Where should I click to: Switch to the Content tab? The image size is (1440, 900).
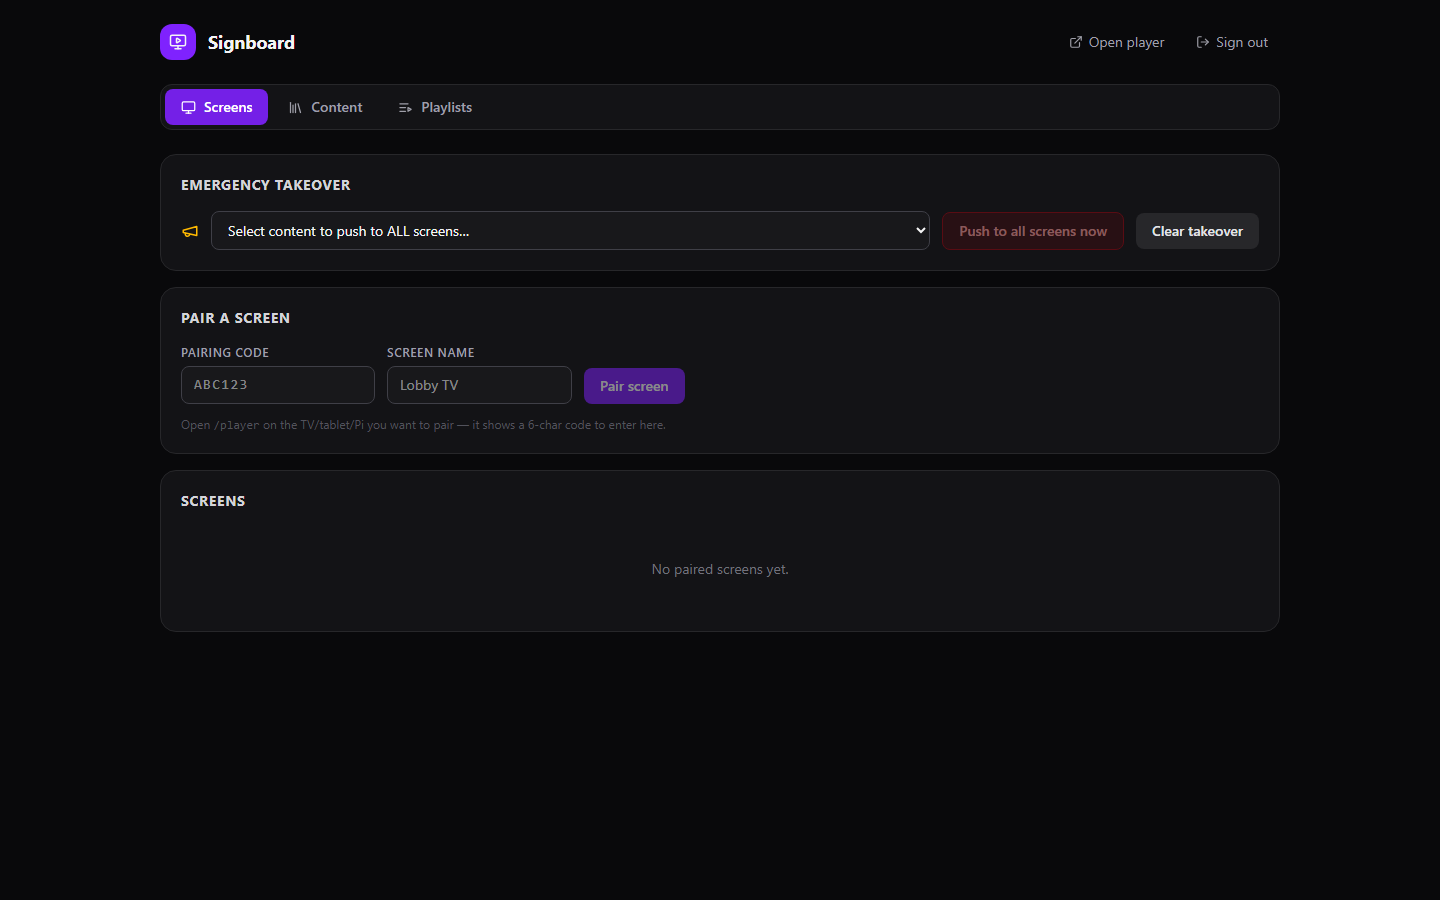(x=325, y=107)
